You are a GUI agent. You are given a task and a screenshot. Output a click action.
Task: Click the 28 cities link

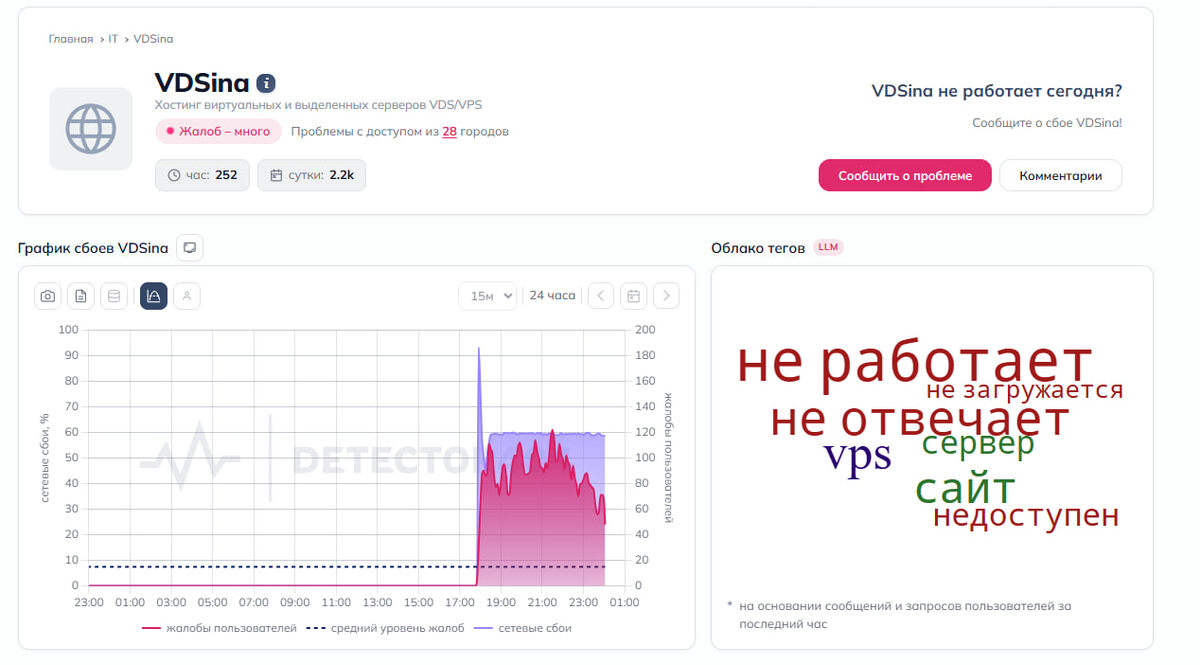coord(450,131)
